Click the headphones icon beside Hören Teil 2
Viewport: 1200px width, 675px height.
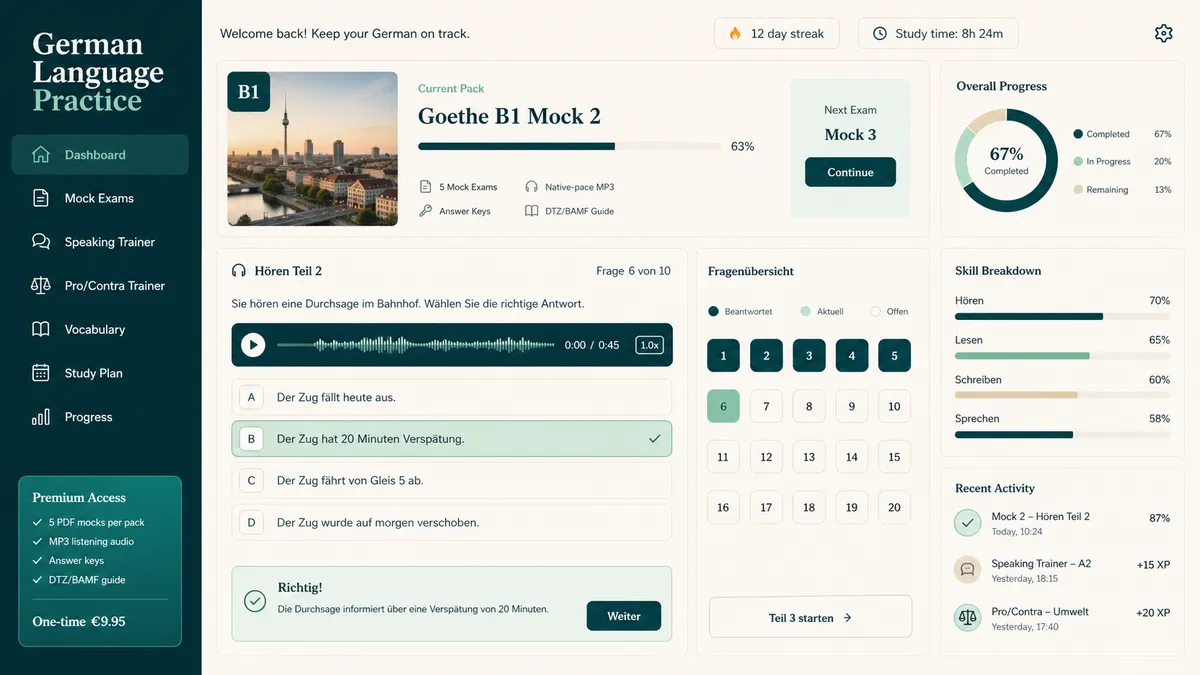239,271
